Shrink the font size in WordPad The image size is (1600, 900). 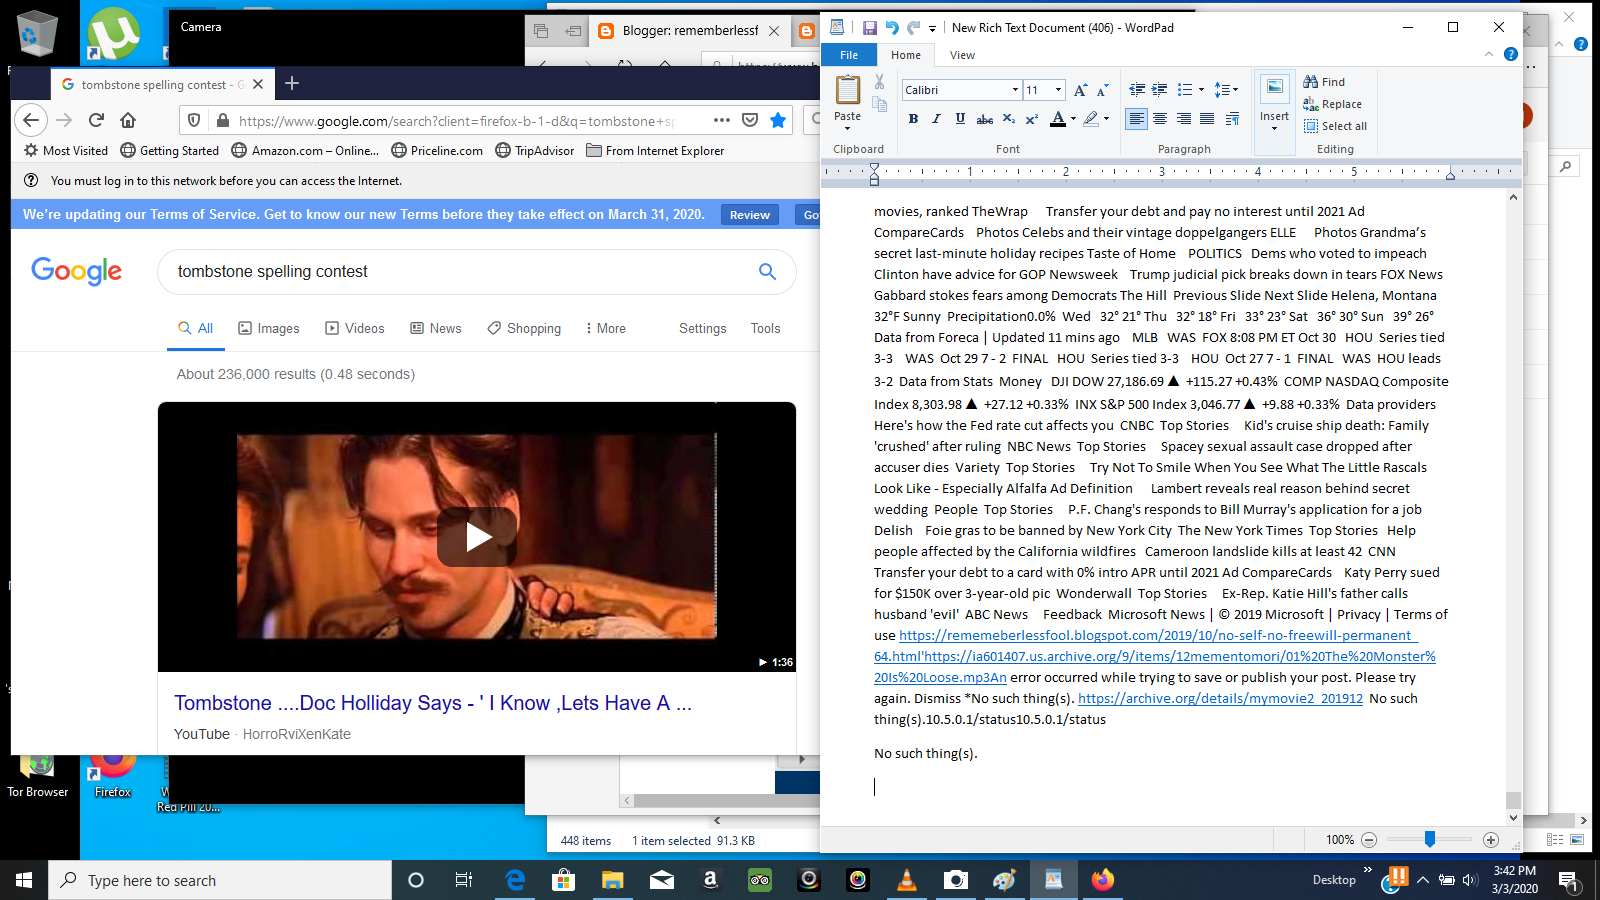pos(1103,90)
